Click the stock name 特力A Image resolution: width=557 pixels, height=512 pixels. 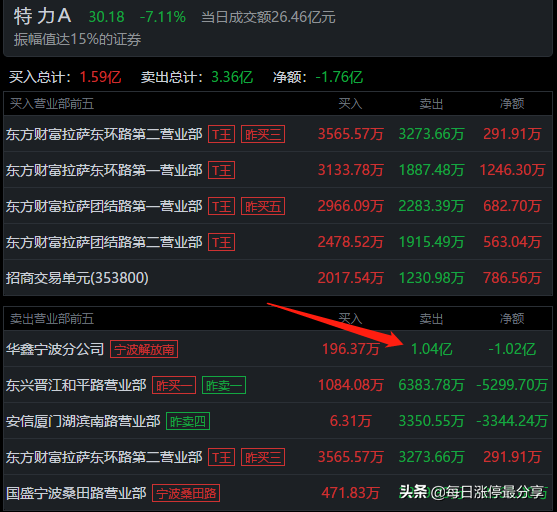point(43,16)
